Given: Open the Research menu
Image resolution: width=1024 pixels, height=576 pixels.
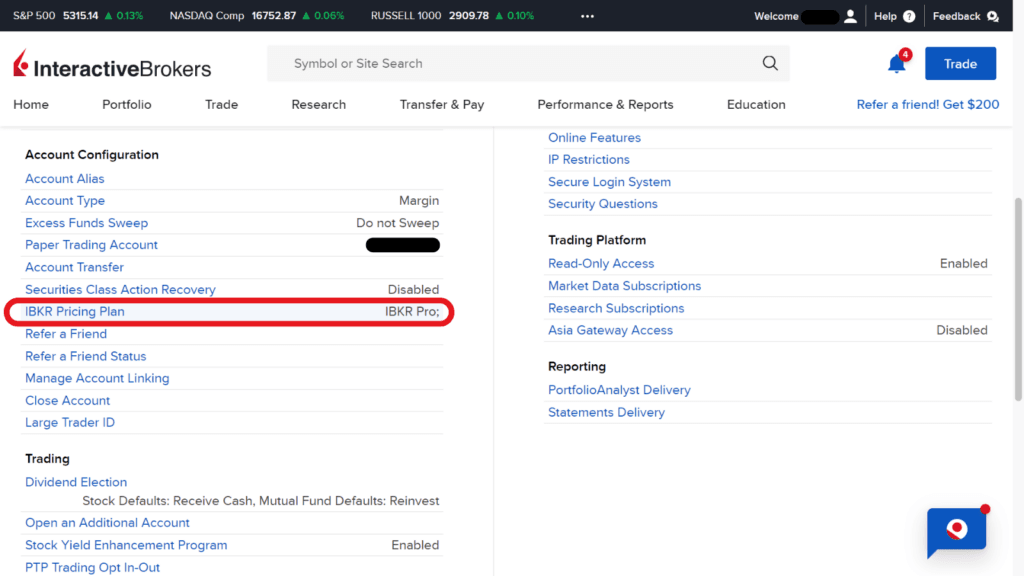Looking at the screenshot, I should pyautogui.click(x=318, y=104).
